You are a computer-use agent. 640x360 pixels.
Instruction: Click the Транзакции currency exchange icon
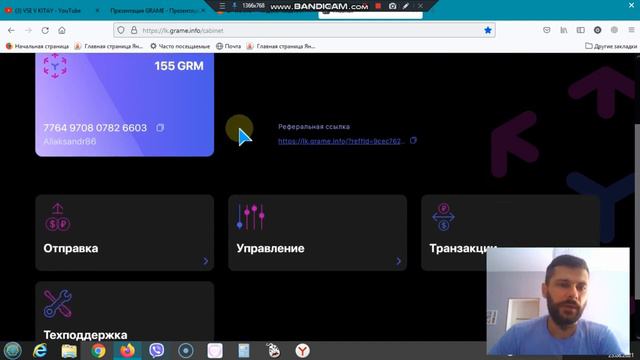click(444, 217)
